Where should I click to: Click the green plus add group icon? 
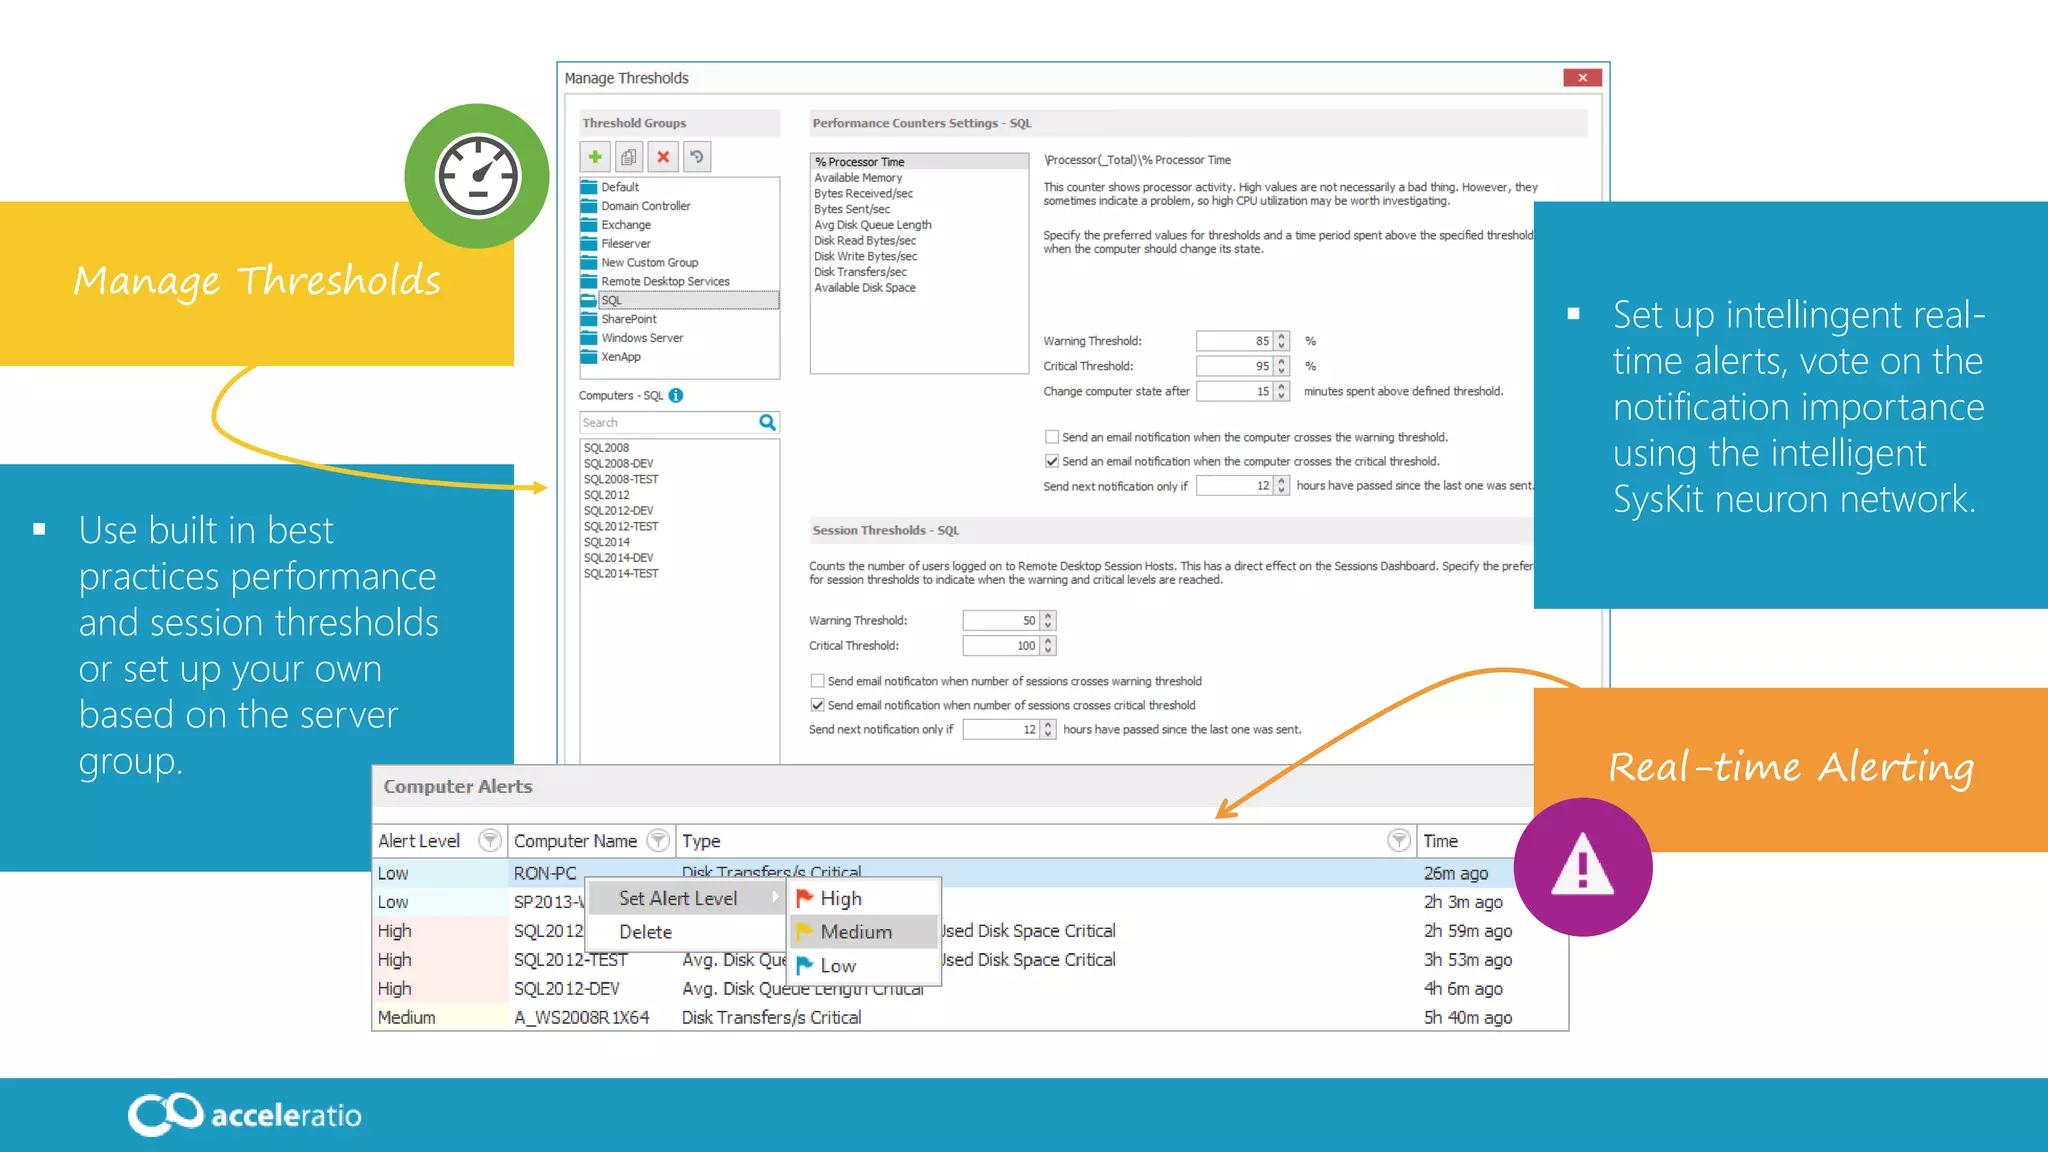pyautogui.click(x=595, y=157)
